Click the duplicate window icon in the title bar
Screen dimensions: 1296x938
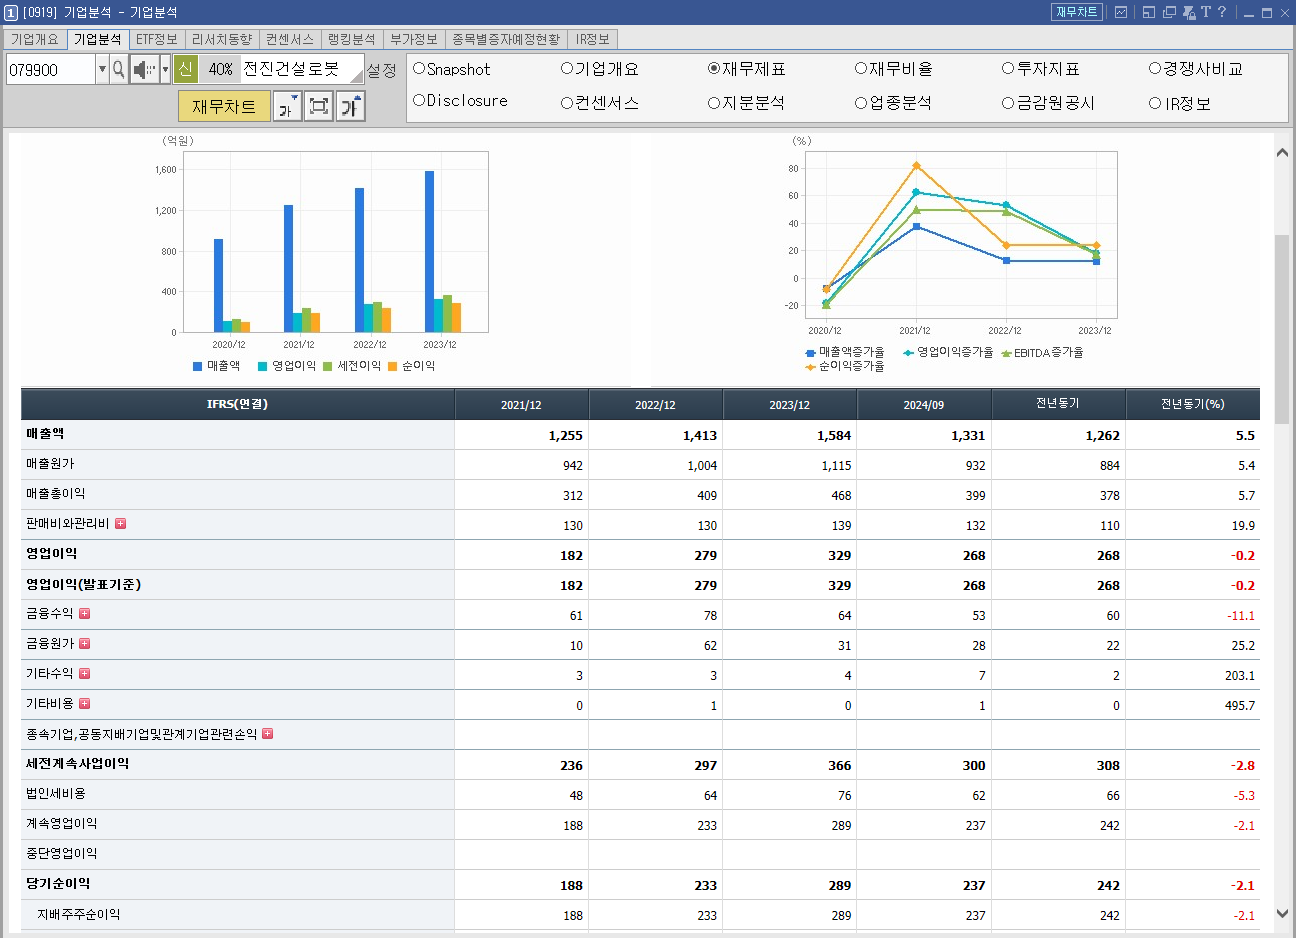(x=1170, y=12)
